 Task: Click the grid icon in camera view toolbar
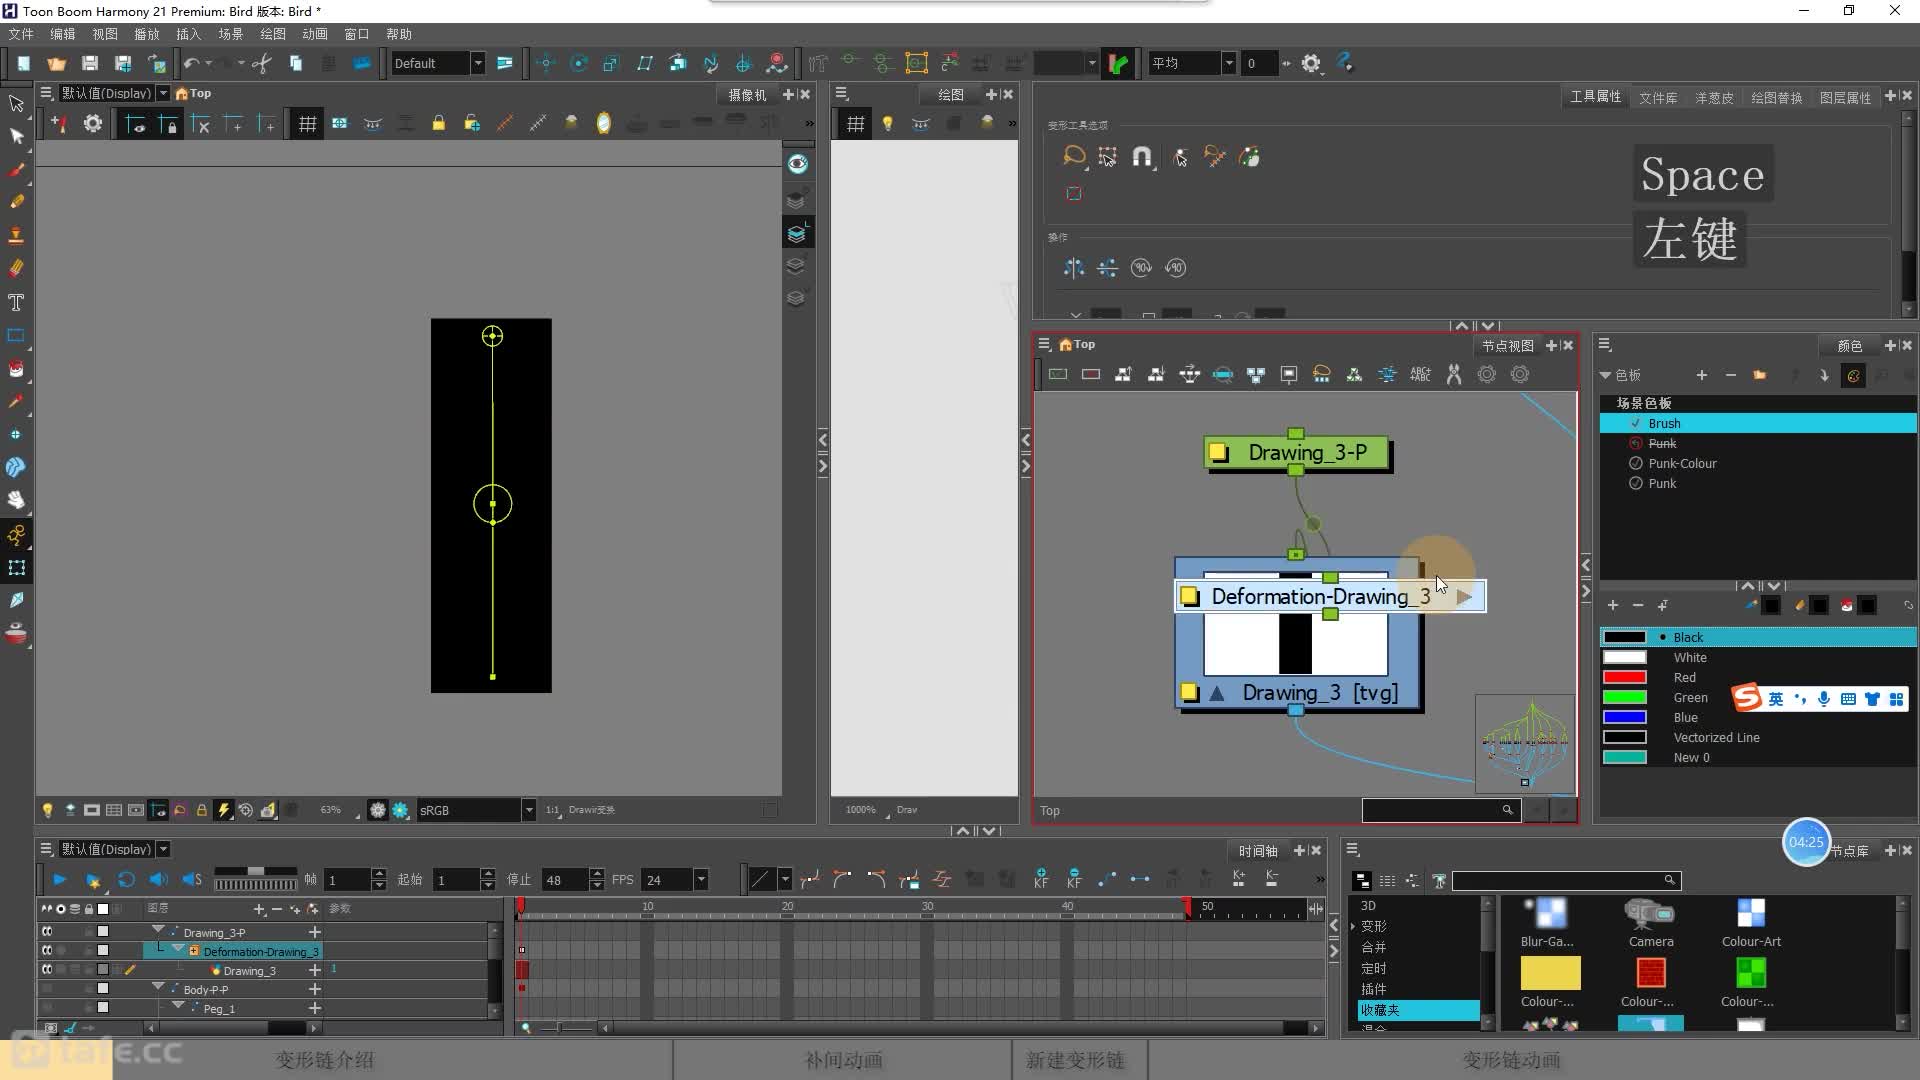307,123
